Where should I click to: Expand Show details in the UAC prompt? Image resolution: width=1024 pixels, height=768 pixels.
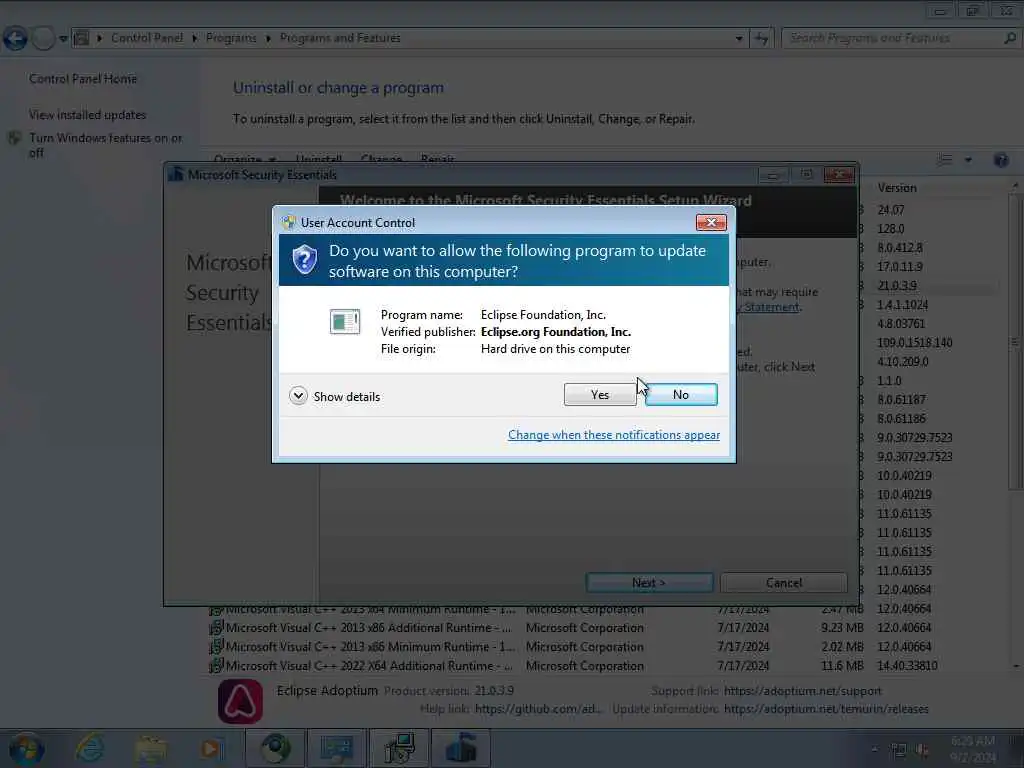(334, 396)
